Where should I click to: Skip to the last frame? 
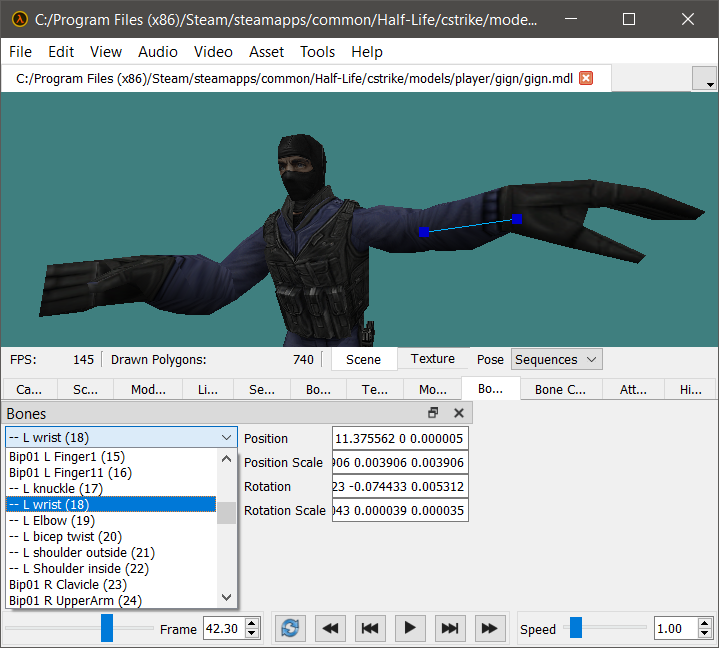[449, 628]
